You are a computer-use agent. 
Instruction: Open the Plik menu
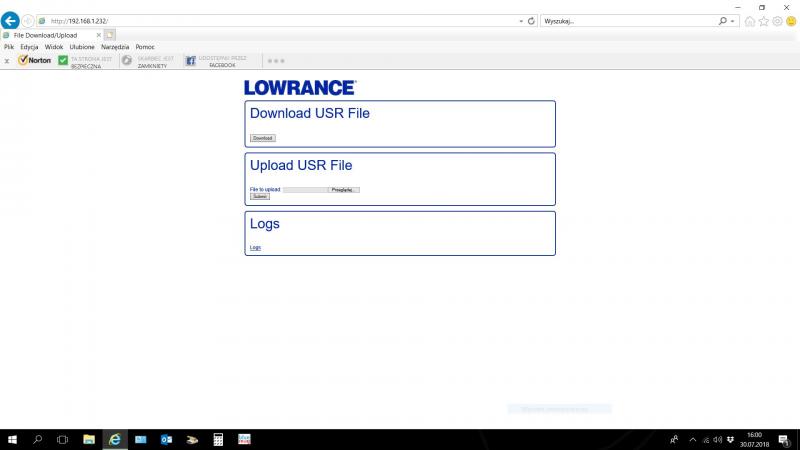point(9,47)
